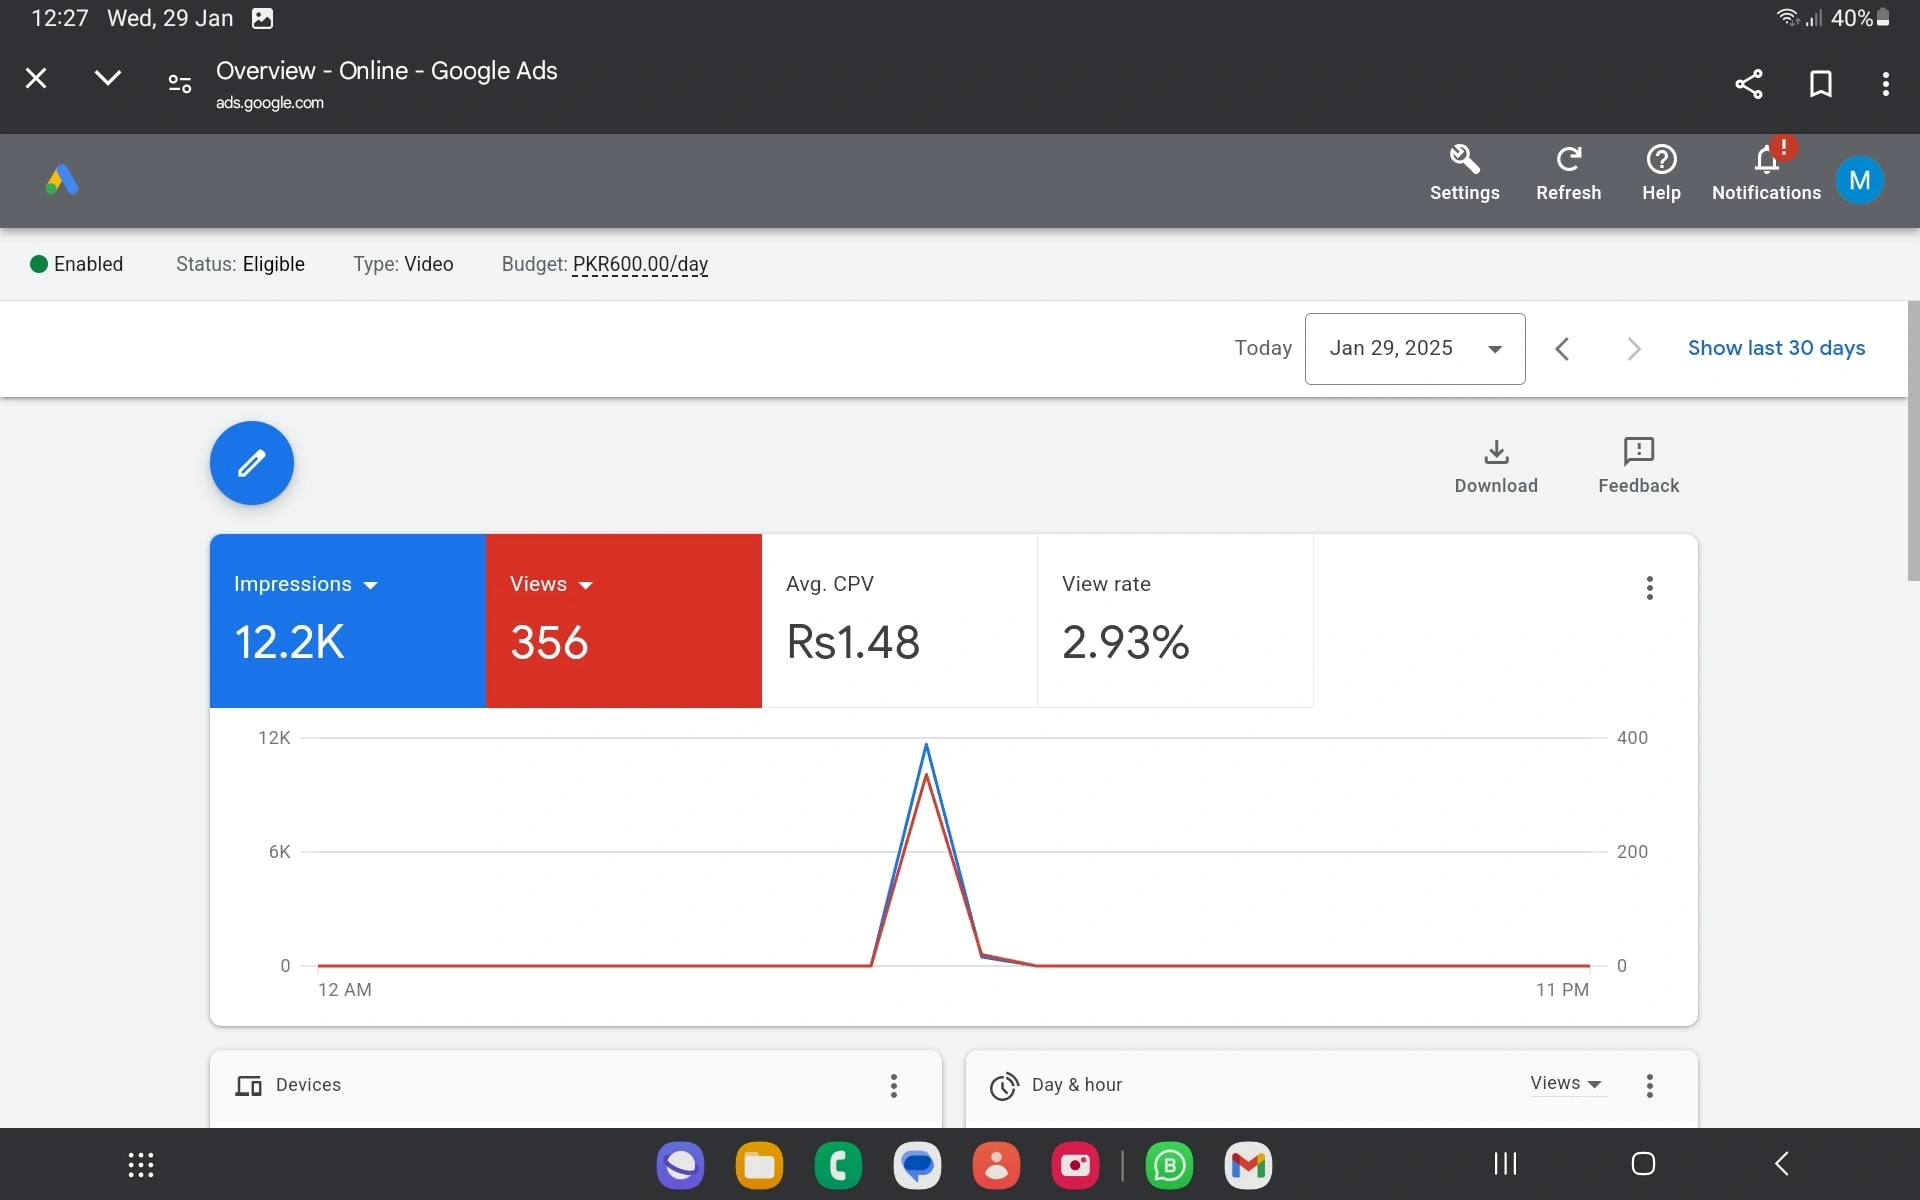Open the Settings wrench icon
The height and width of the screenshot is (1200, 1920).
pos(1464,161)
